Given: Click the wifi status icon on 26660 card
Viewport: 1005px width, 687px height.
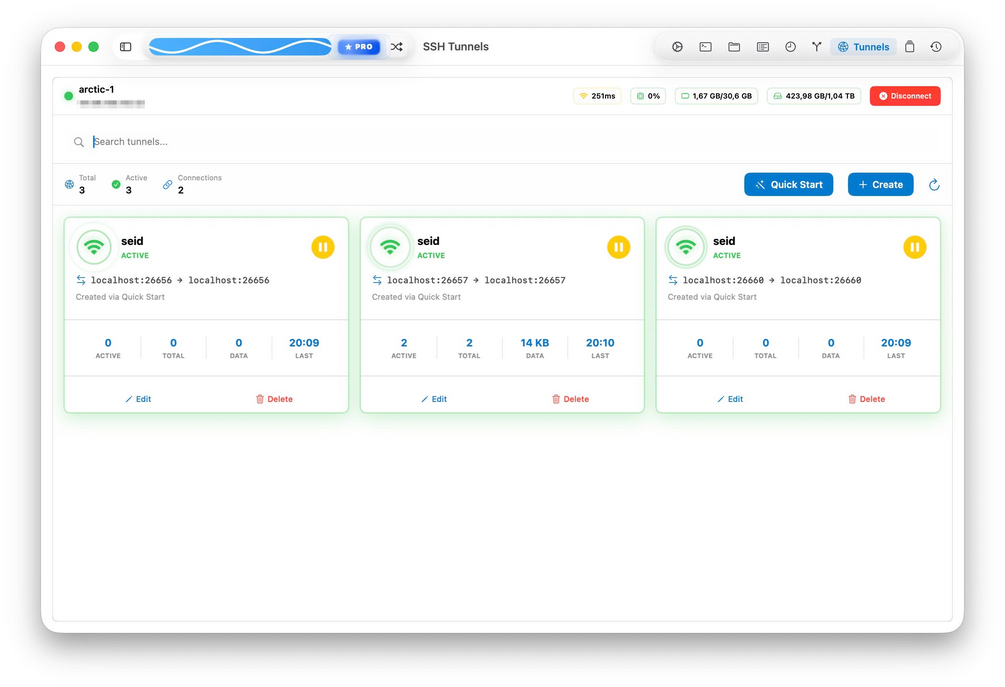Looking at the screenshot, I should tap(686, 247).
